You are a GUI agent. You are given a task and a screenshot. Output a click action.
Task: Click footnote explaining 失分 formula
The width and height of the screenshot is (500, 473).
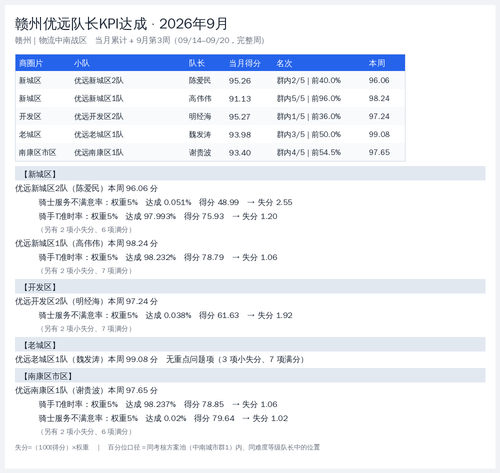[167, 447]
